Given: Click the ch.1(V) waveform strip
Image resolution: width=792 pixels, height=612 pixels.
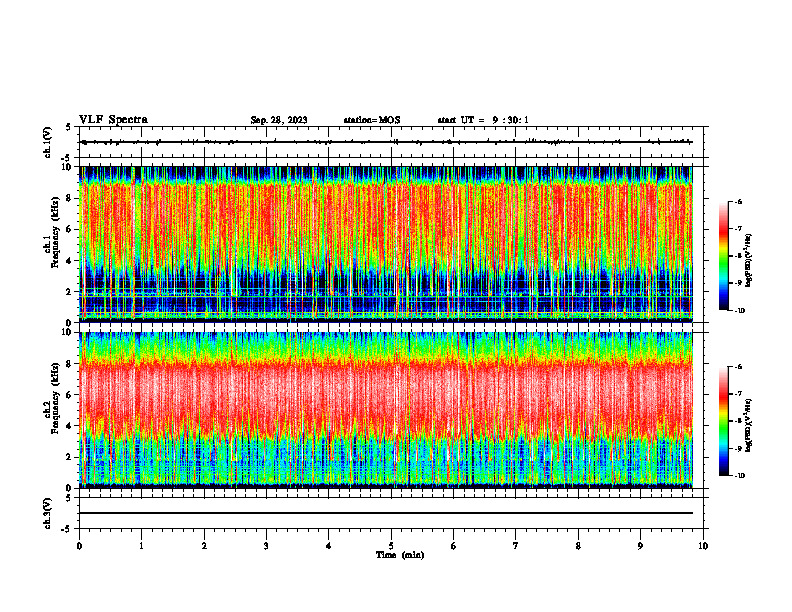Looking at the screenshot, I should pos(391,142).
